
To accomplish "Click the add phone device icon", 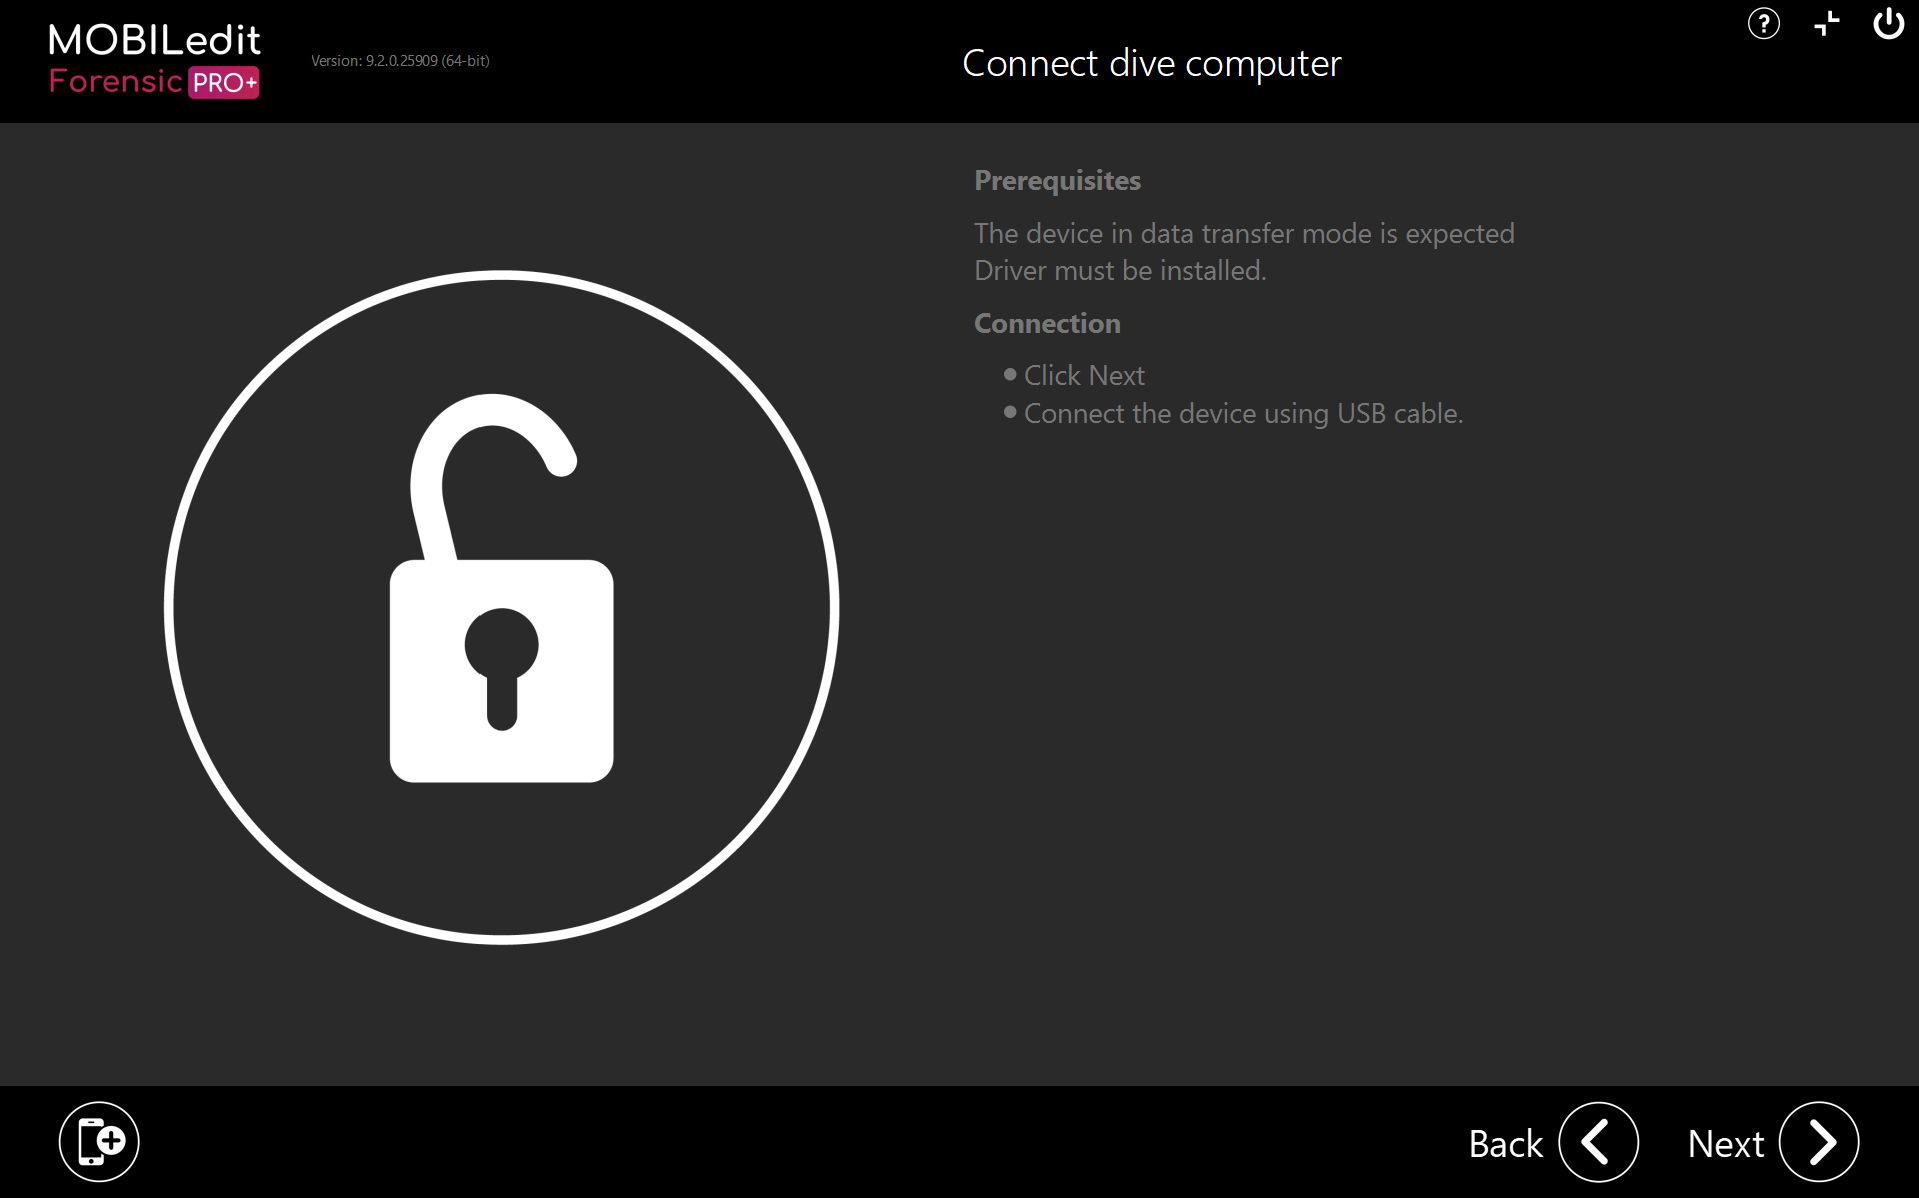I will [99, 1141].
